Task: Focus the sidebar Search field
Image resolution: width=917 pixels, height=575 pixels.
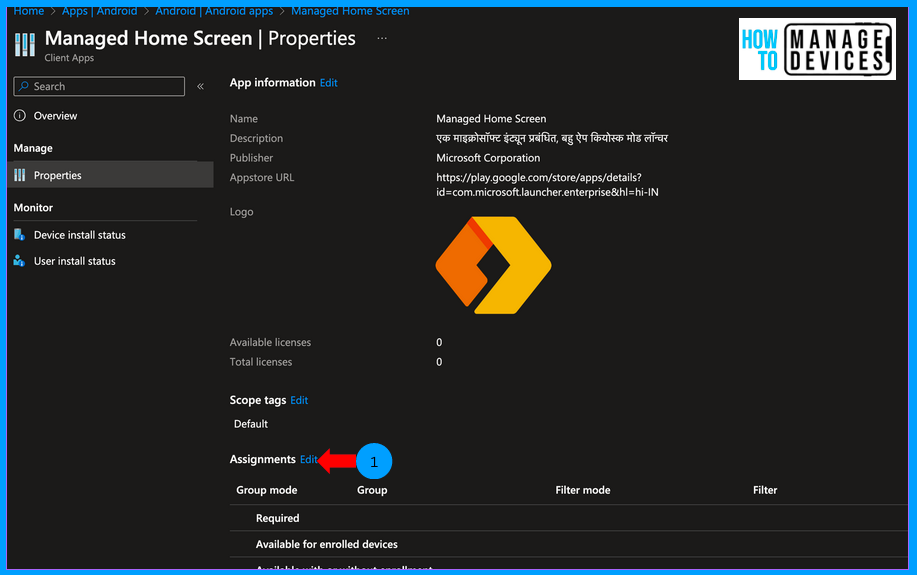Action: click(99, 87)
